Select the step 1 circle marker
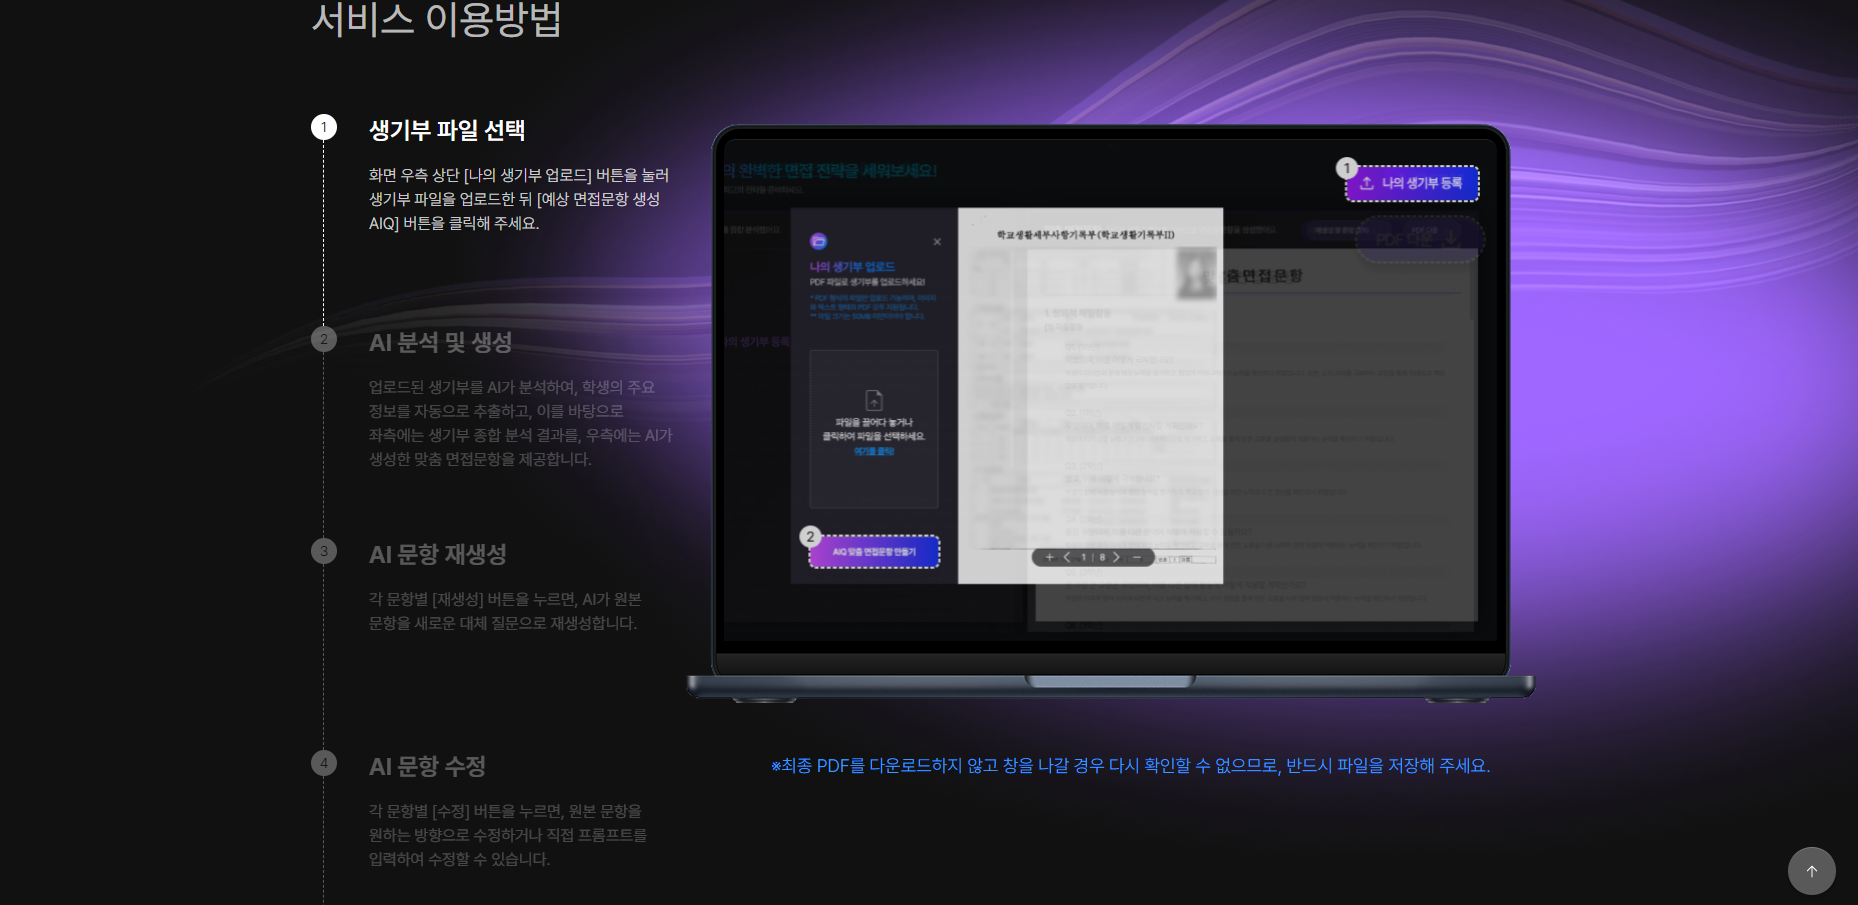 click(x=324, y=128)
